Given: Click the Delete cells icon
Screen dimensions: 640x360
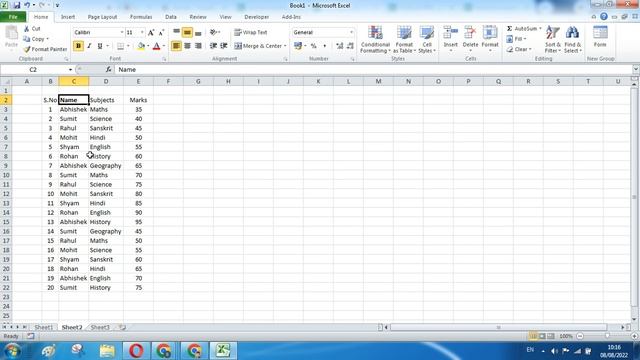Looking at the screenshot, I should pyautogui.click(x=470, y=33).
